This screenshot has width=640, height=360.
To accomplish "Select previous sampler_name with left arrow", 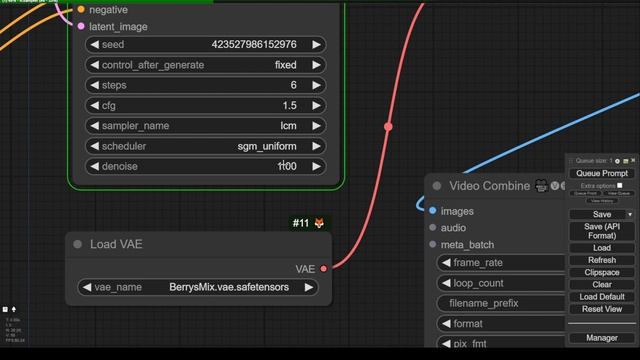I will [x=95, y=126].
